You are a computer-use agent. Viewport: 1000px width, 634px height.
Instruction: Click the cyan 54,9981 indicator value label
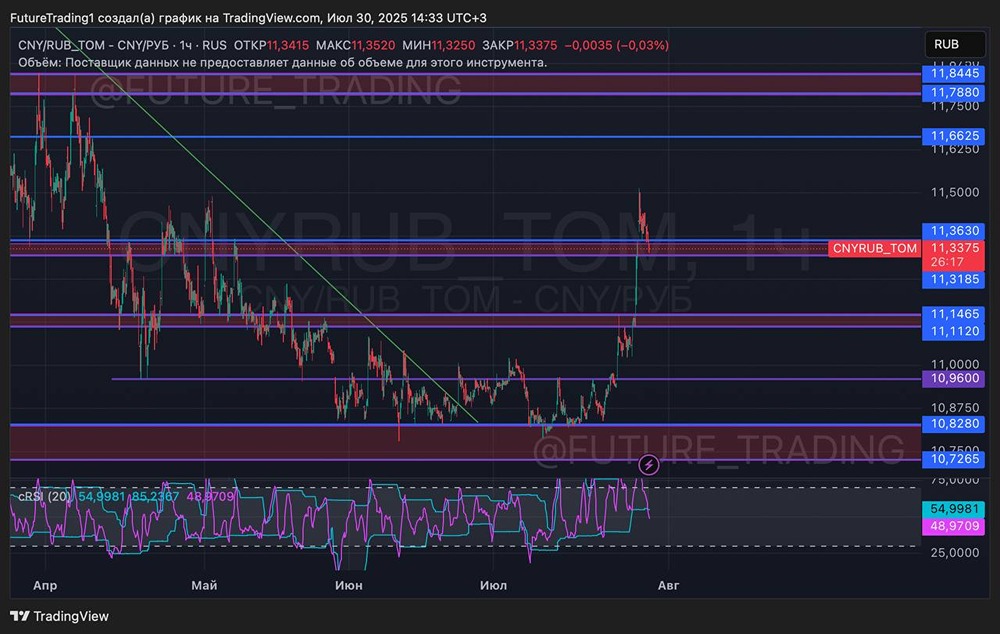[x=954, y=509]
